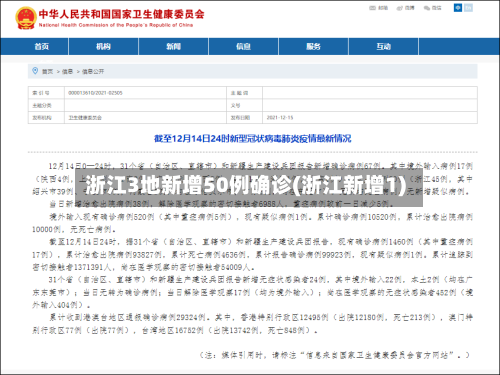Screen dimensions: 500x375
Task: Click the 卫生健康委员会 publisher cell
Action: click(x=145, y=118)
